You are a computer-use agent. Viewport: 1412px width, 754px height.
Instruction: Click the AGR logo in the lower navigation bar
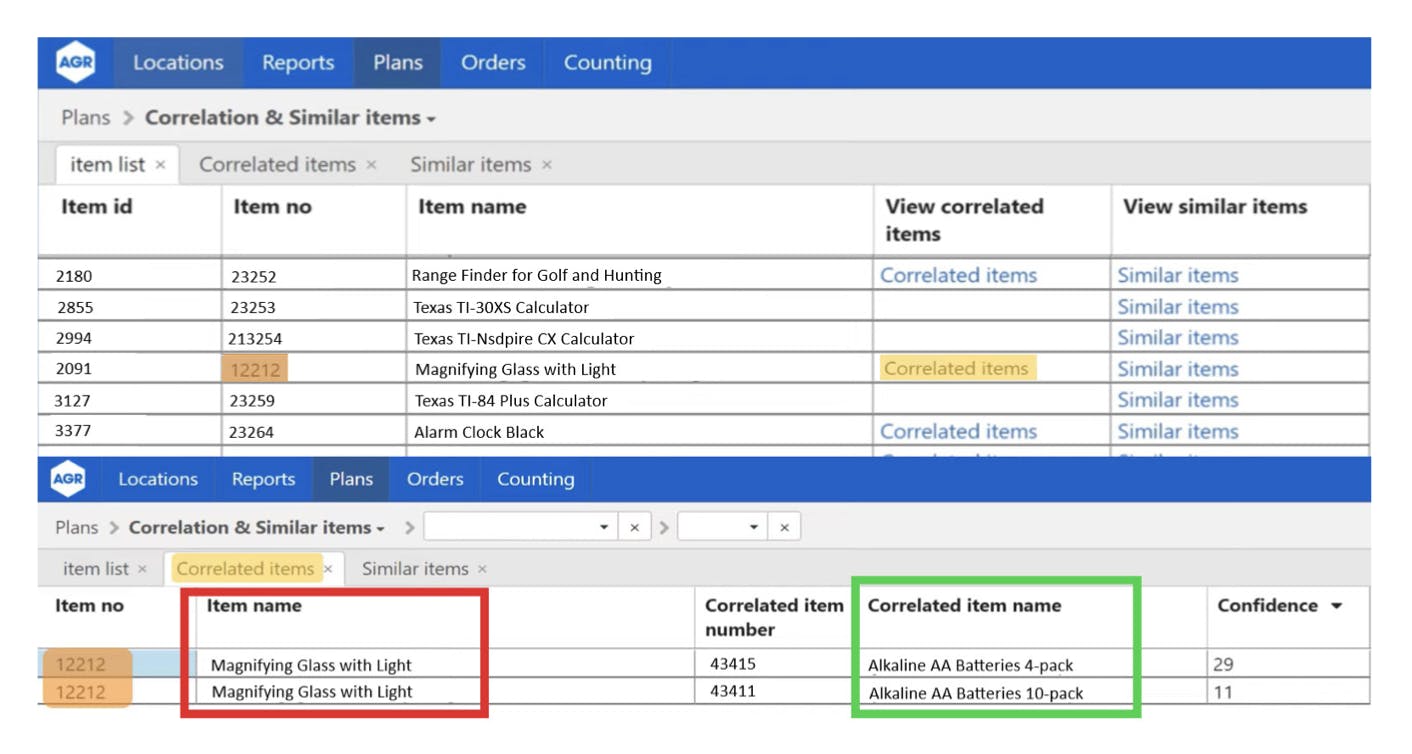tap(68, 480)
